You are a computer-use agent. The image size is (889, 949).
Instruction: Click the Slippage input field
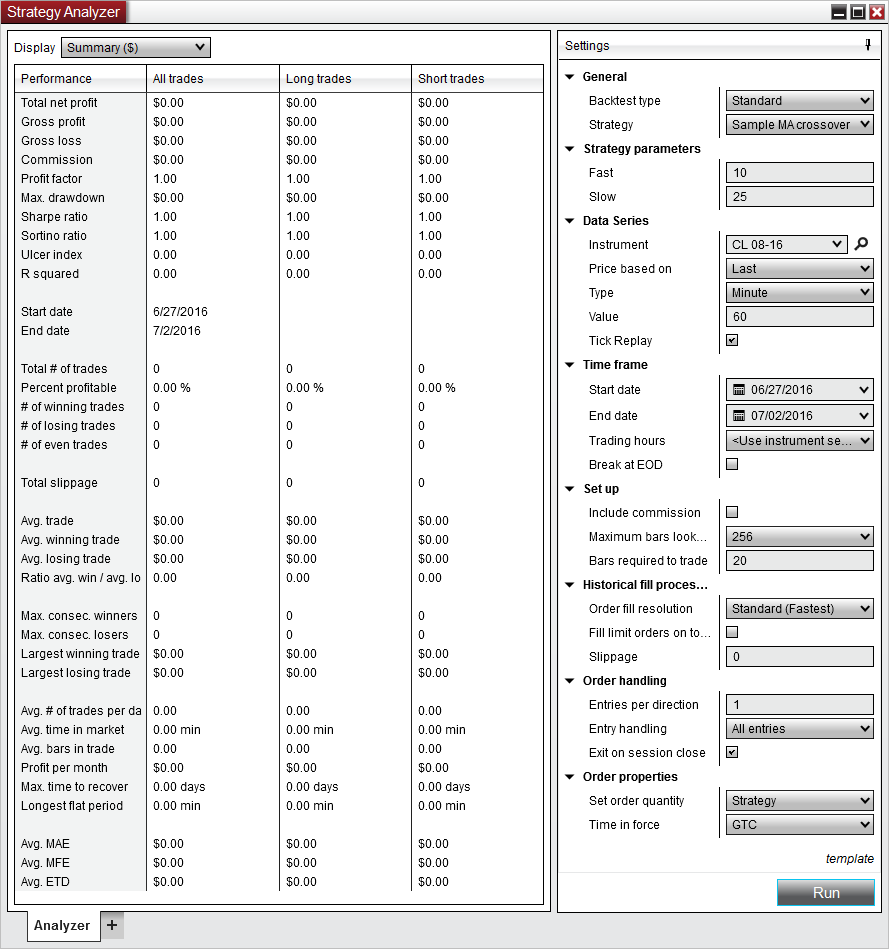tap(799, 657)
